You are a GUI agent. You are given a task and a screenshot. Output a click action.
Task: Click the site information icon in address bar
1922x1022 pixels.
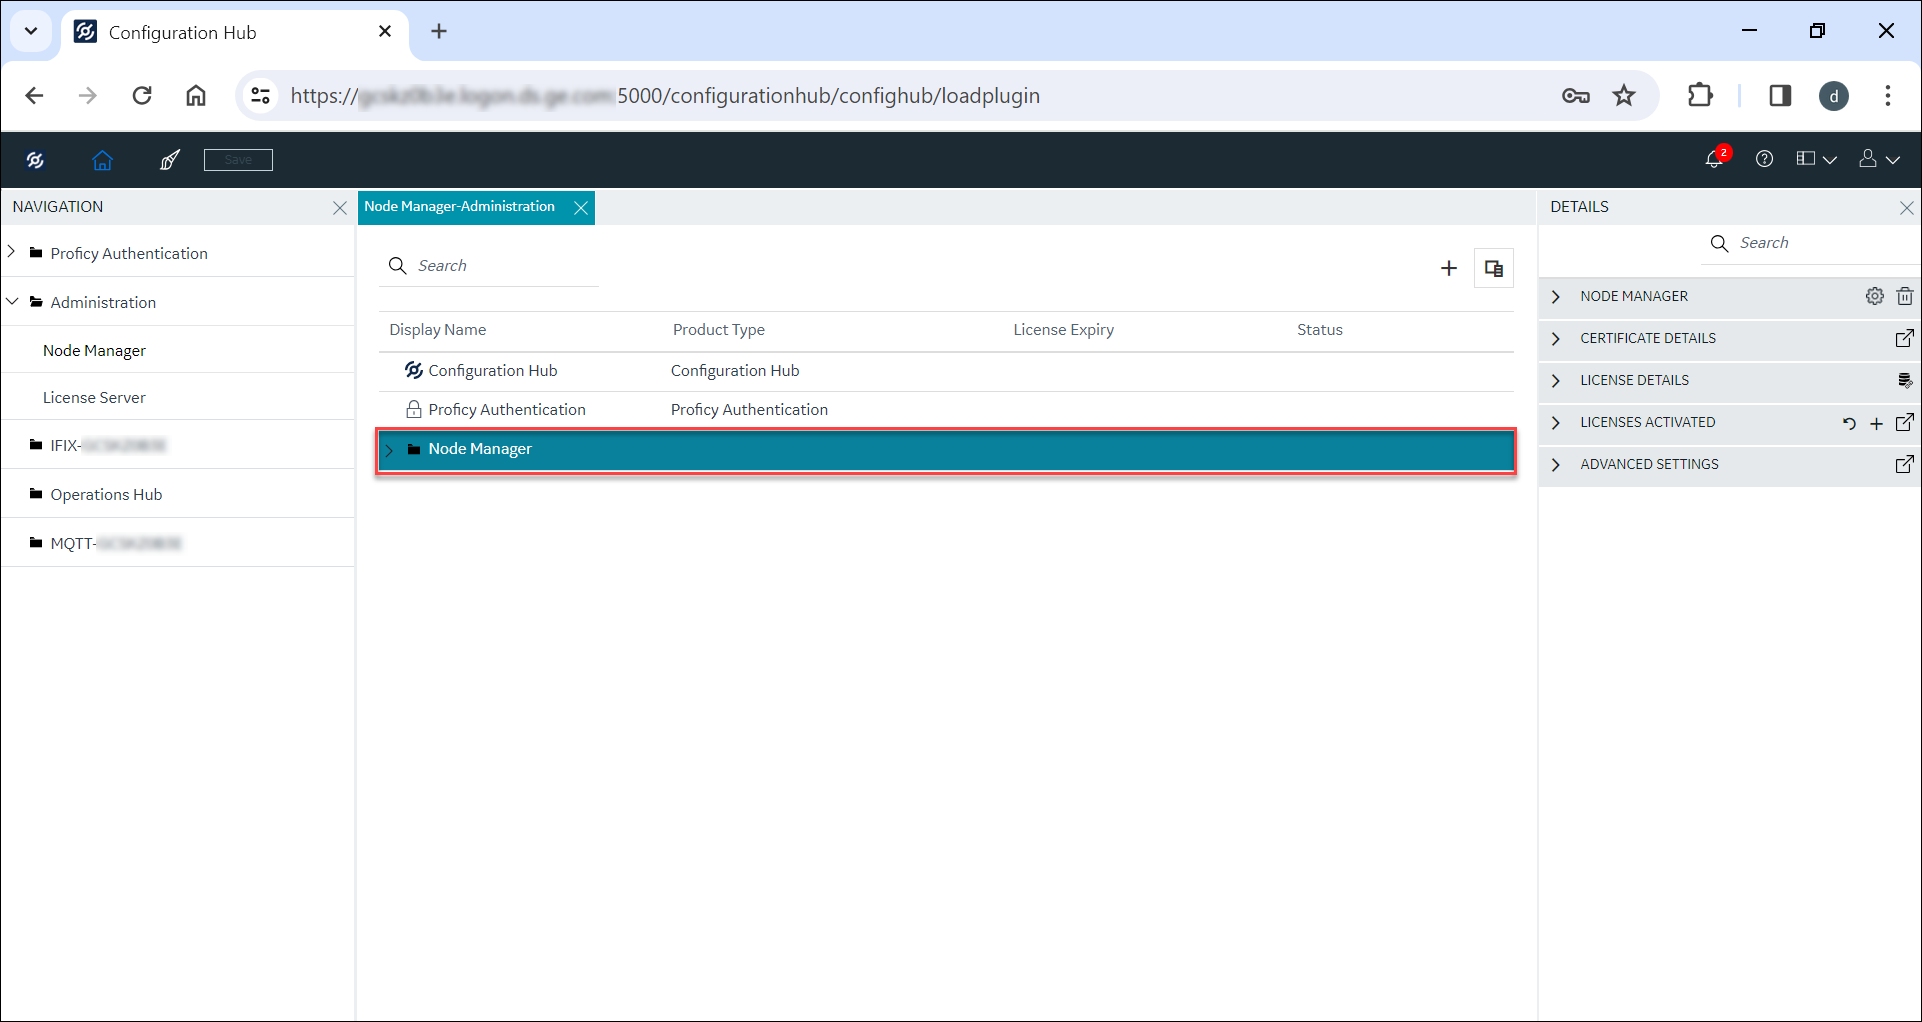(260, 96)
